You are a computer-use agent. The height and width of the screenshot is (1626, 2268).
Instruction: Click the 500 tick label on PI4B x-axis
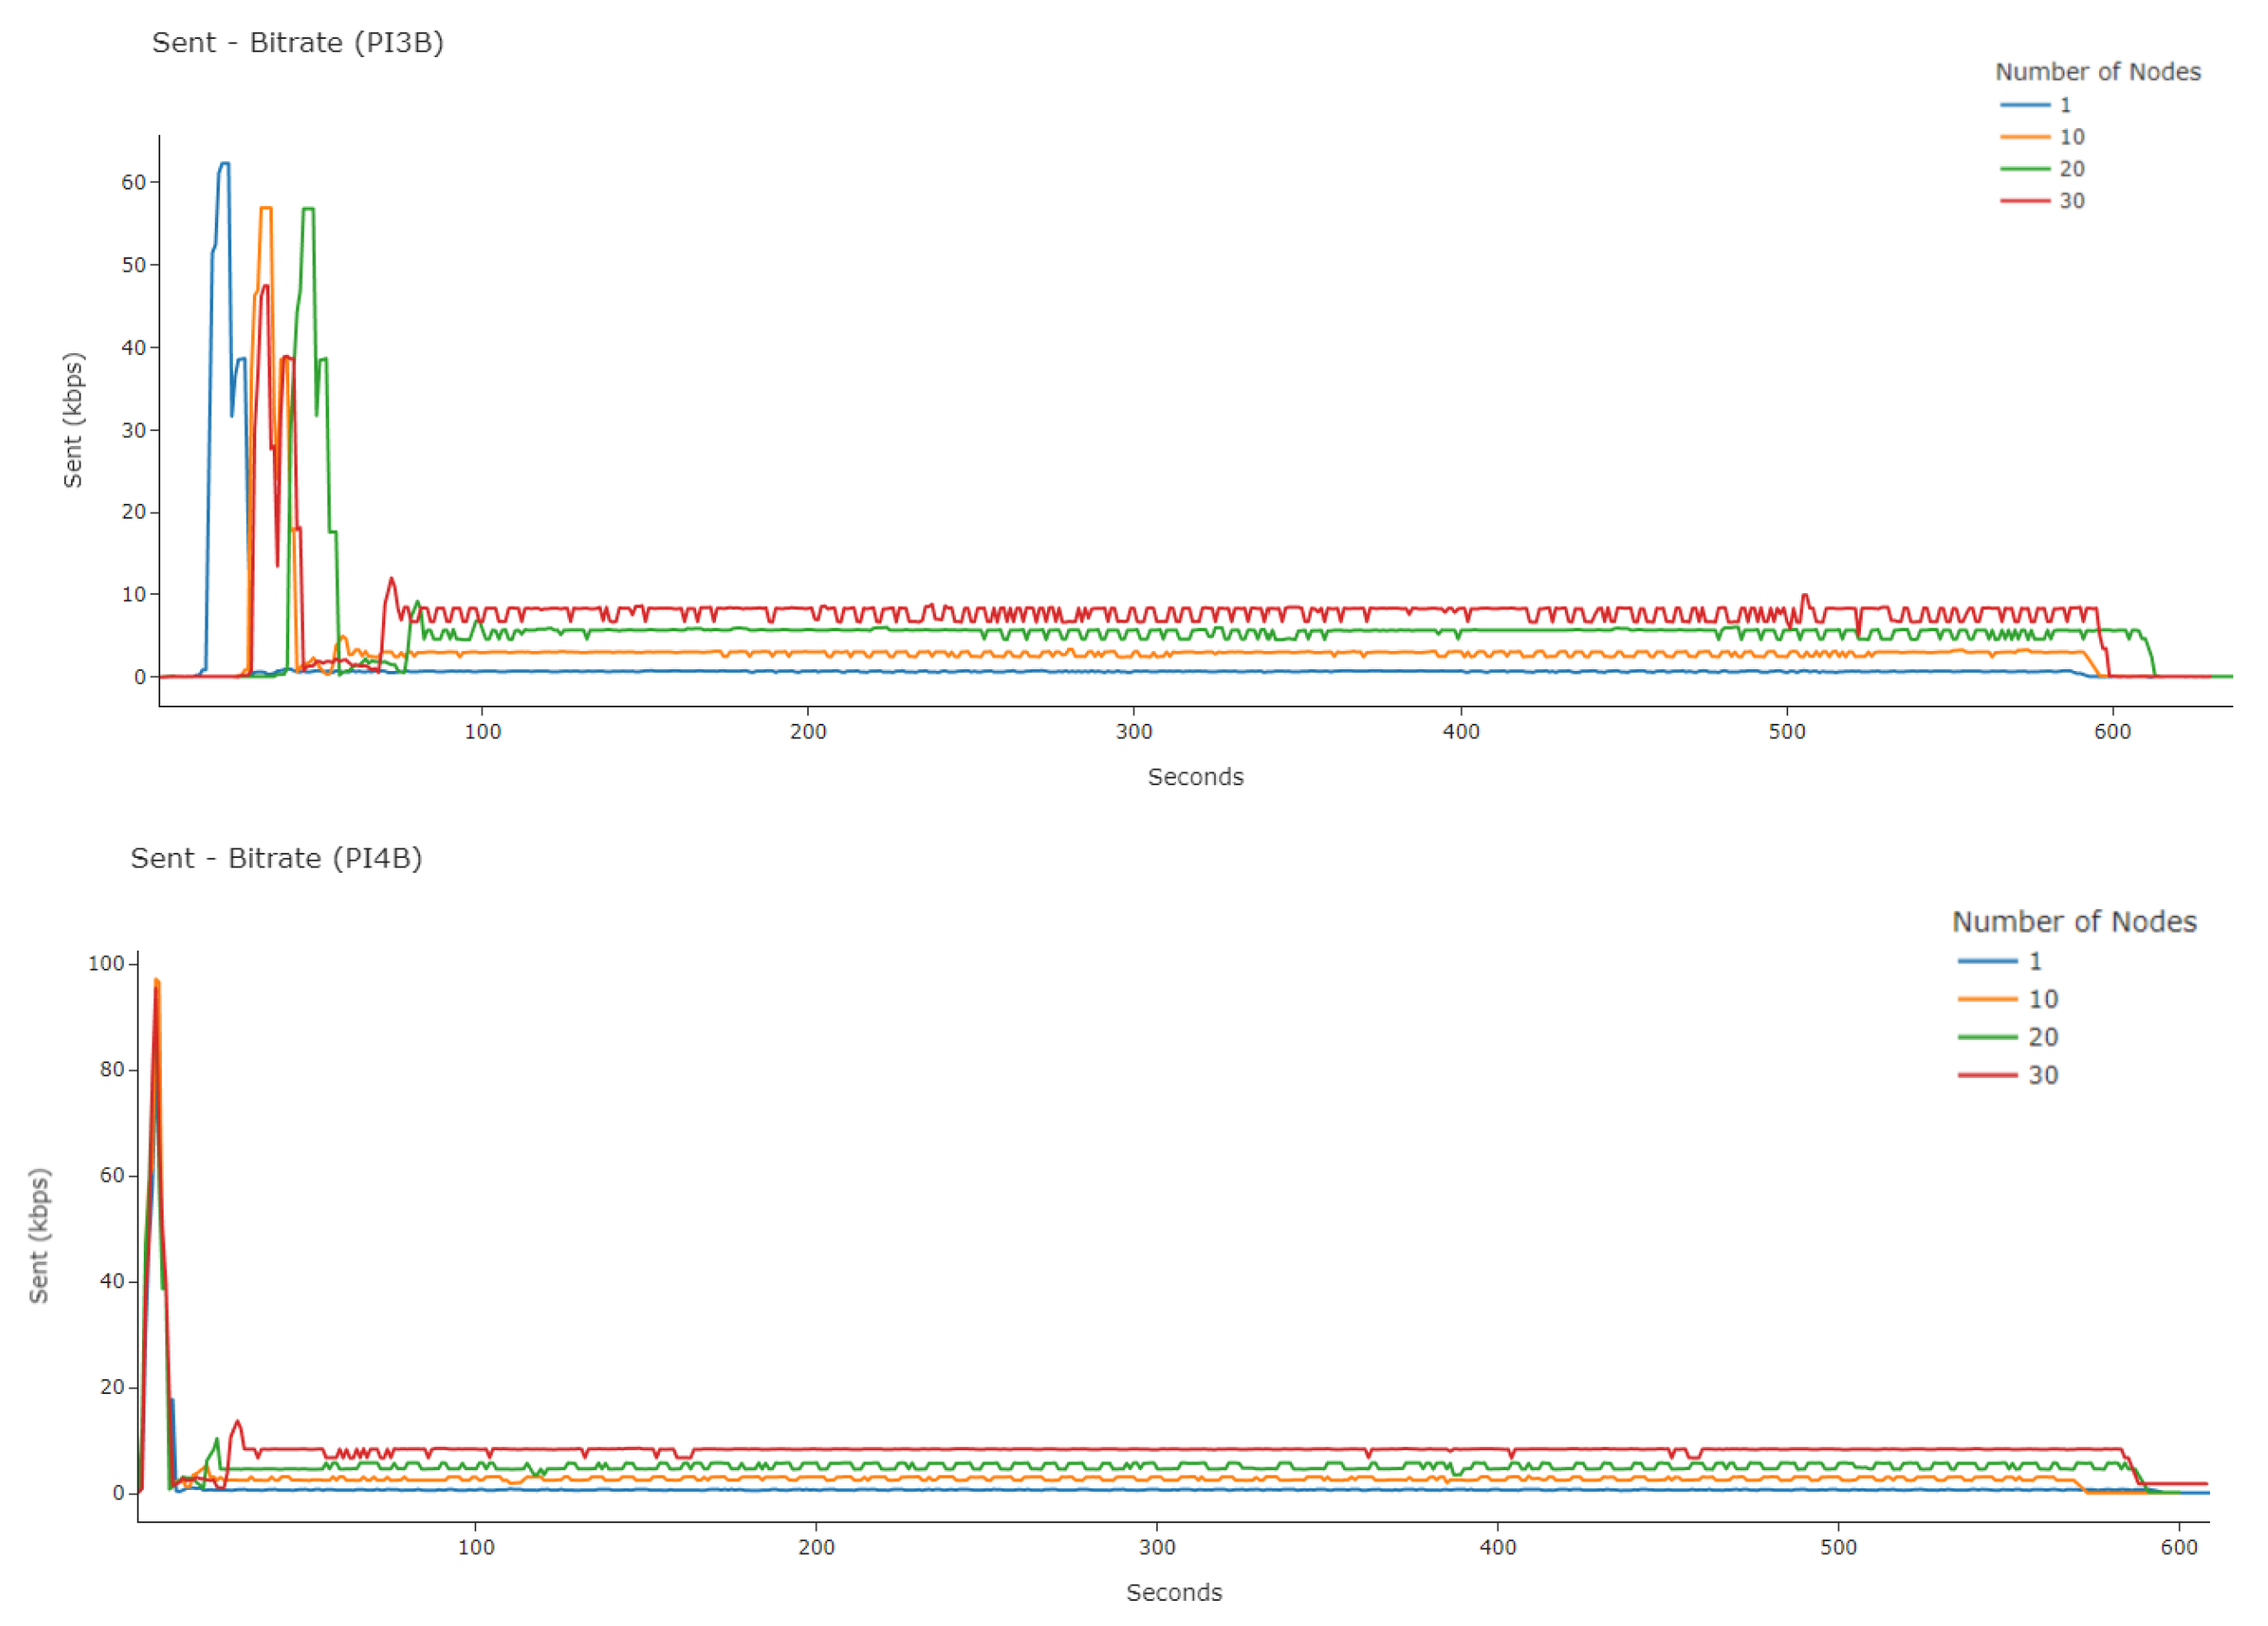pyautogui.click(x=1838, y=1548)
